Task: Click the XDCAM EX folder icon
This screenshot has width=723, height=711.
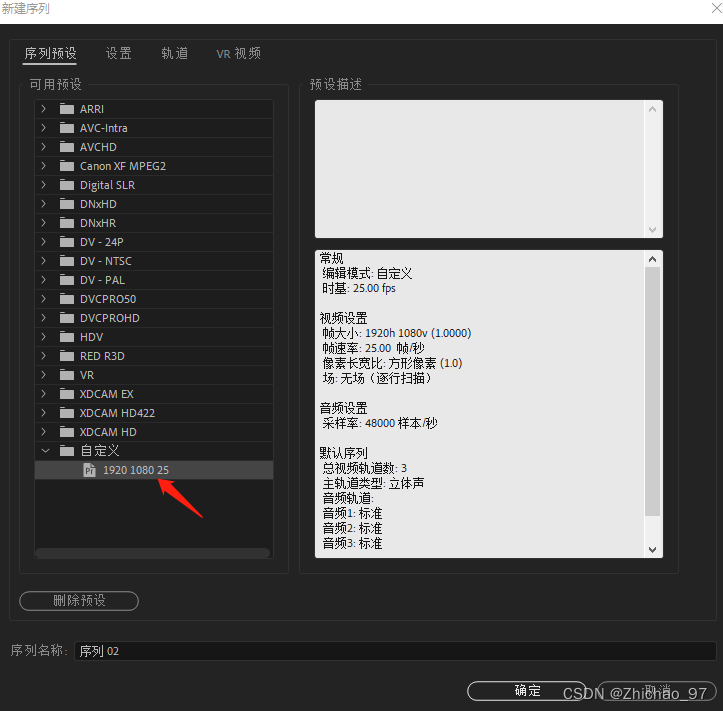Action: pyautogui.click(x=67, y=394)
